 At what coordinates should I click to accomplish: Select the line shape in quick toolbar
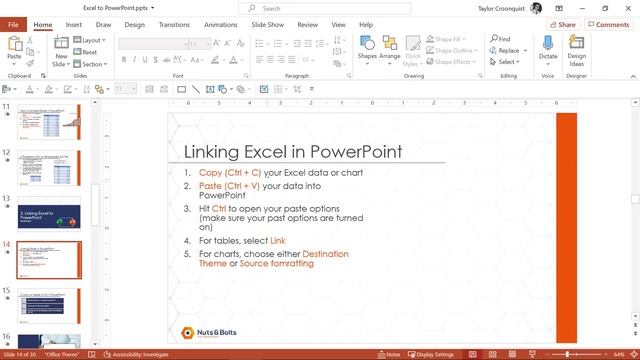[x=196, y=89]
